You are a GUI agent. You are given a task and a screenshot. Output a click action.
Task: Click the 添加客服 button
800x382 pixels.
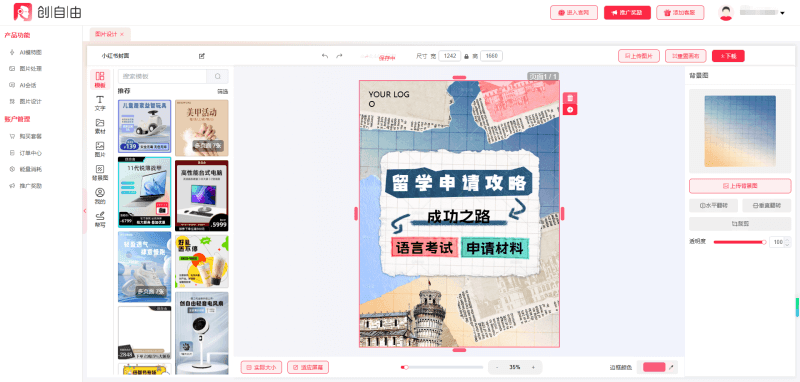tap(680, 13)
